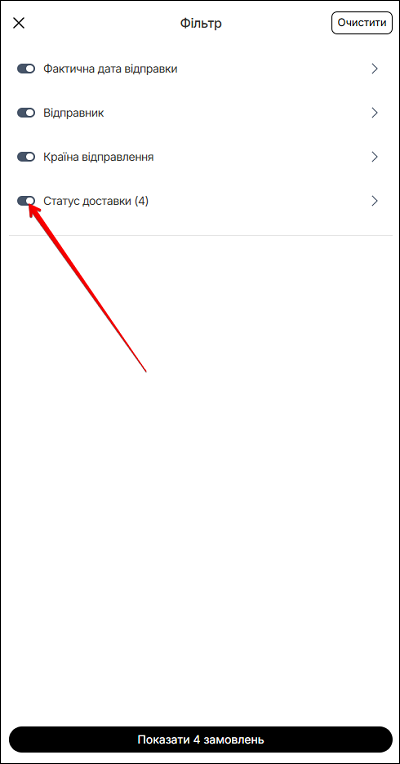Screen dimensions: 400x764
Task: Choose the Відправник filter label
Action: click(74, 113)
